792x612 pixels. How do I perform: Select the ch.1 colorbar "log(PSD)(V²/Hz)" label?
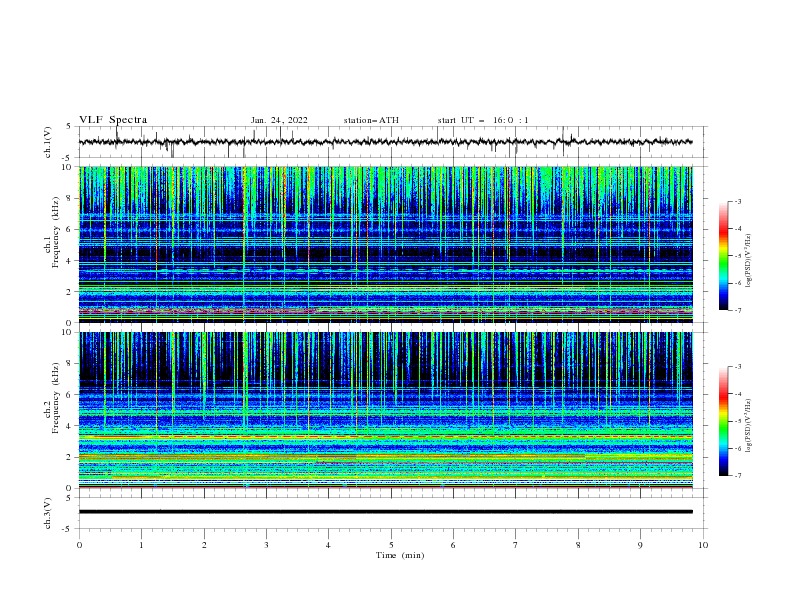tap(748, 261)
